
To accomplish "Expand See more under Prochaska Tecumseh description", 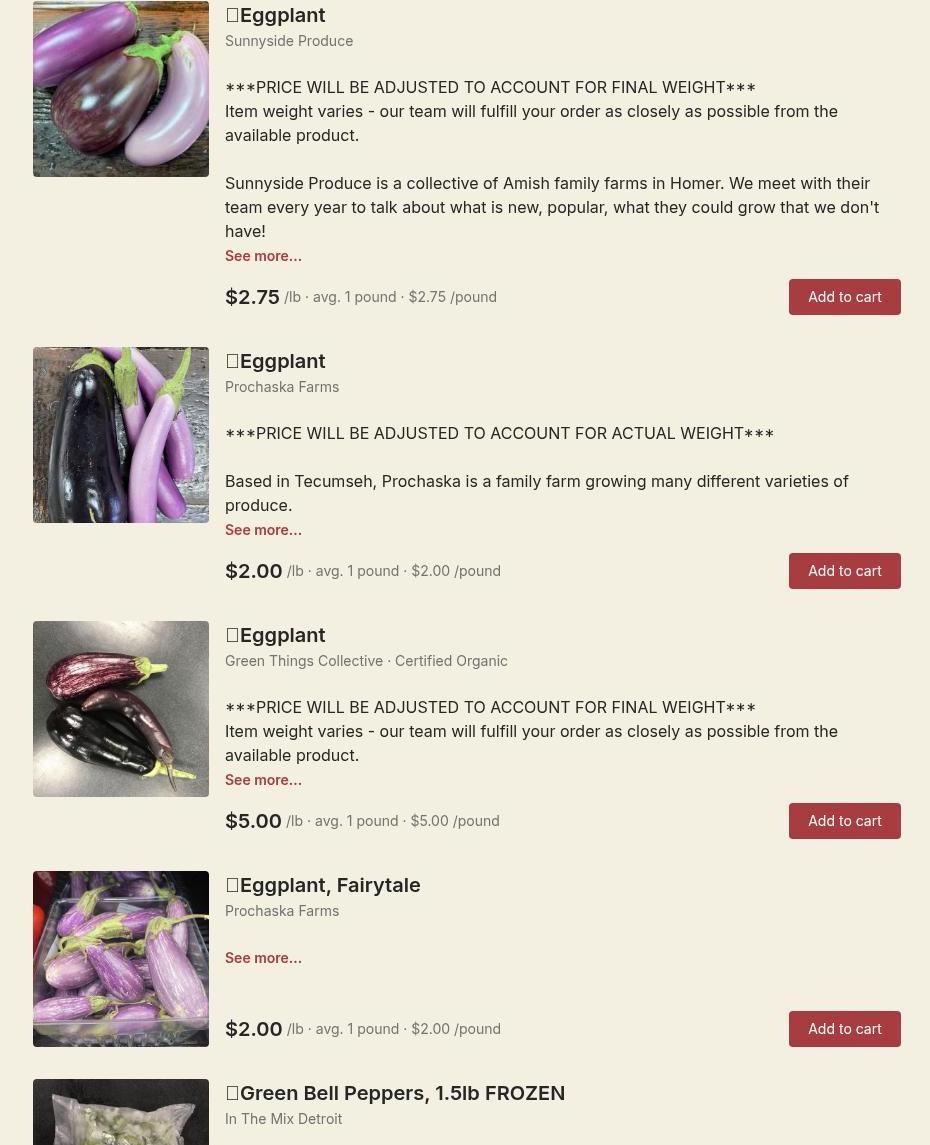I will pos(263,529).
